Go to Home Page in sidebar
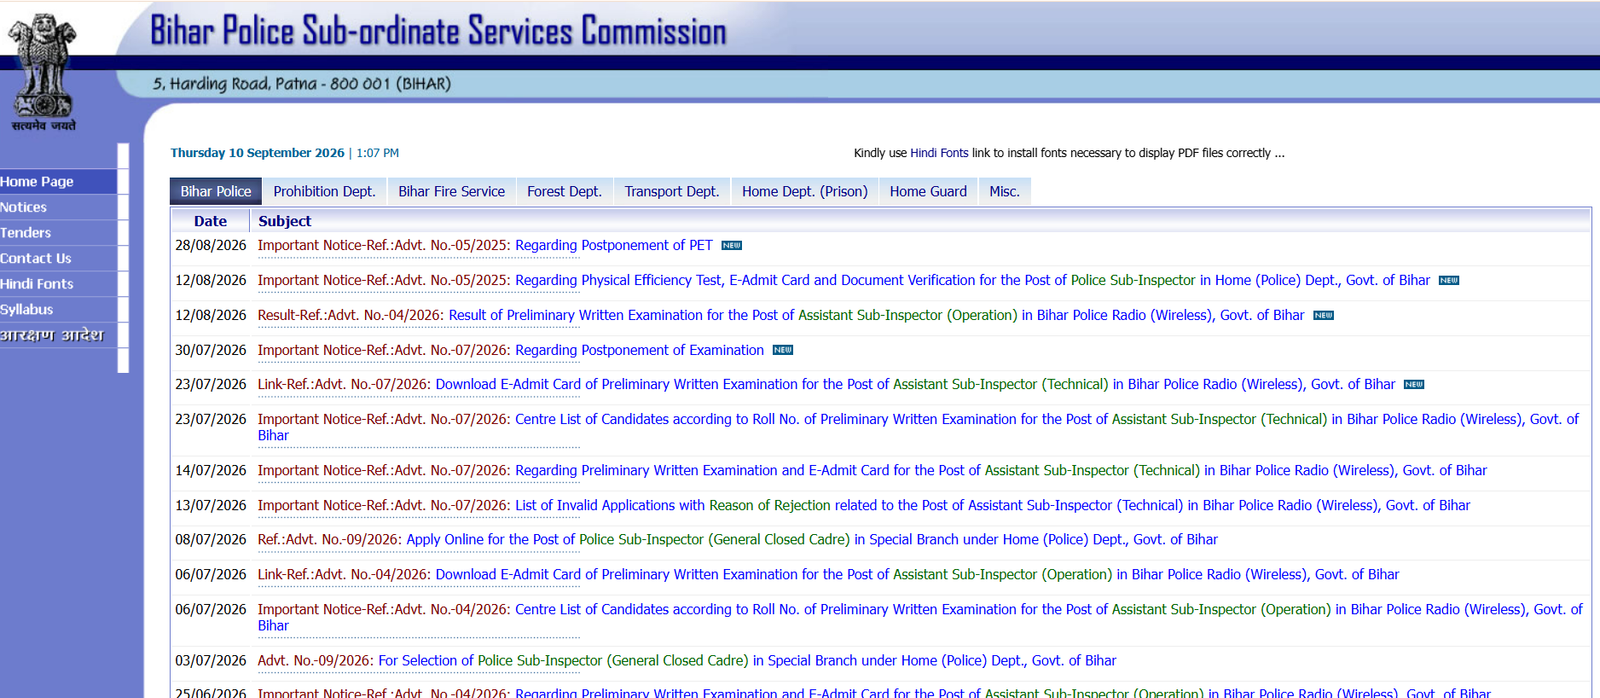Screen dimensions: 1600x698 tap(58, 181)
